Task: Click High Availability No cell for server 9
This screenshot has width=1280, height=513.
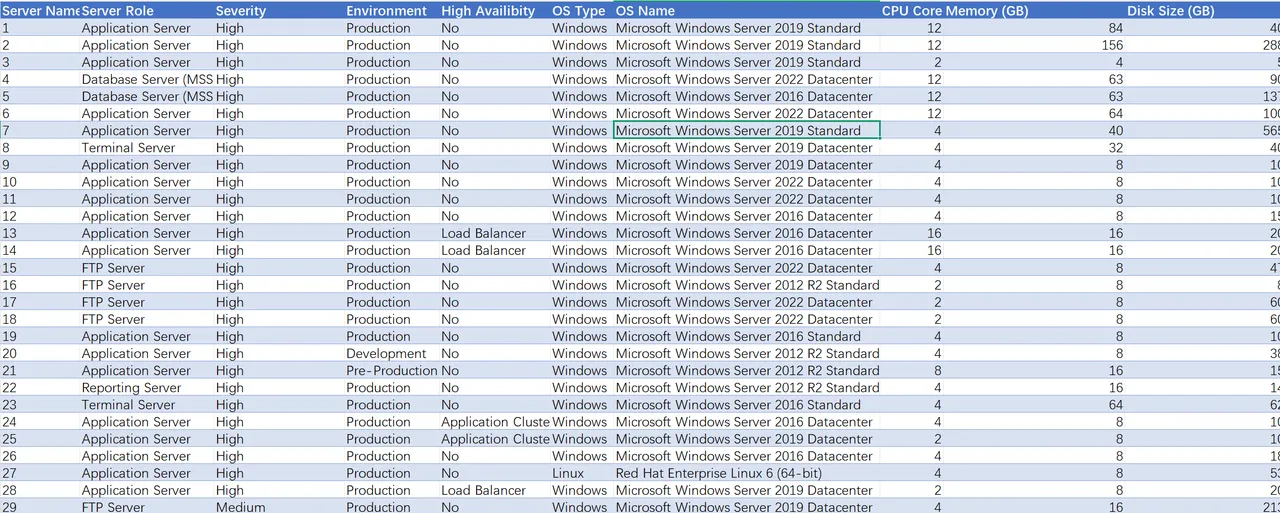Action: 494,165
